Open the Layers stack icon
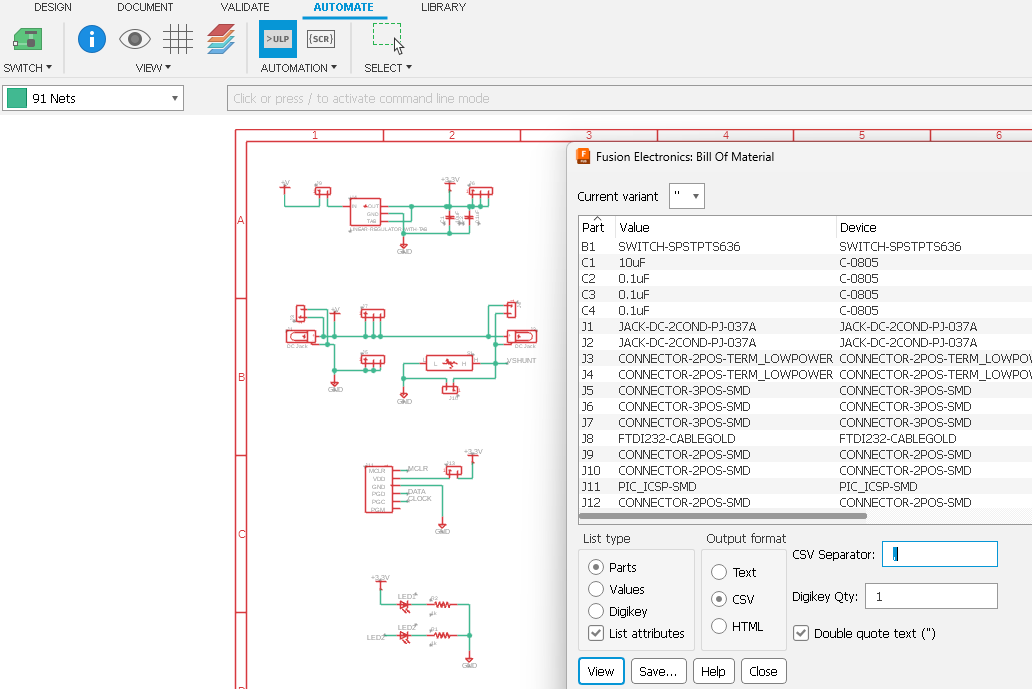The height and width of the screenshot is (689, 1032). tap(221, 39)
